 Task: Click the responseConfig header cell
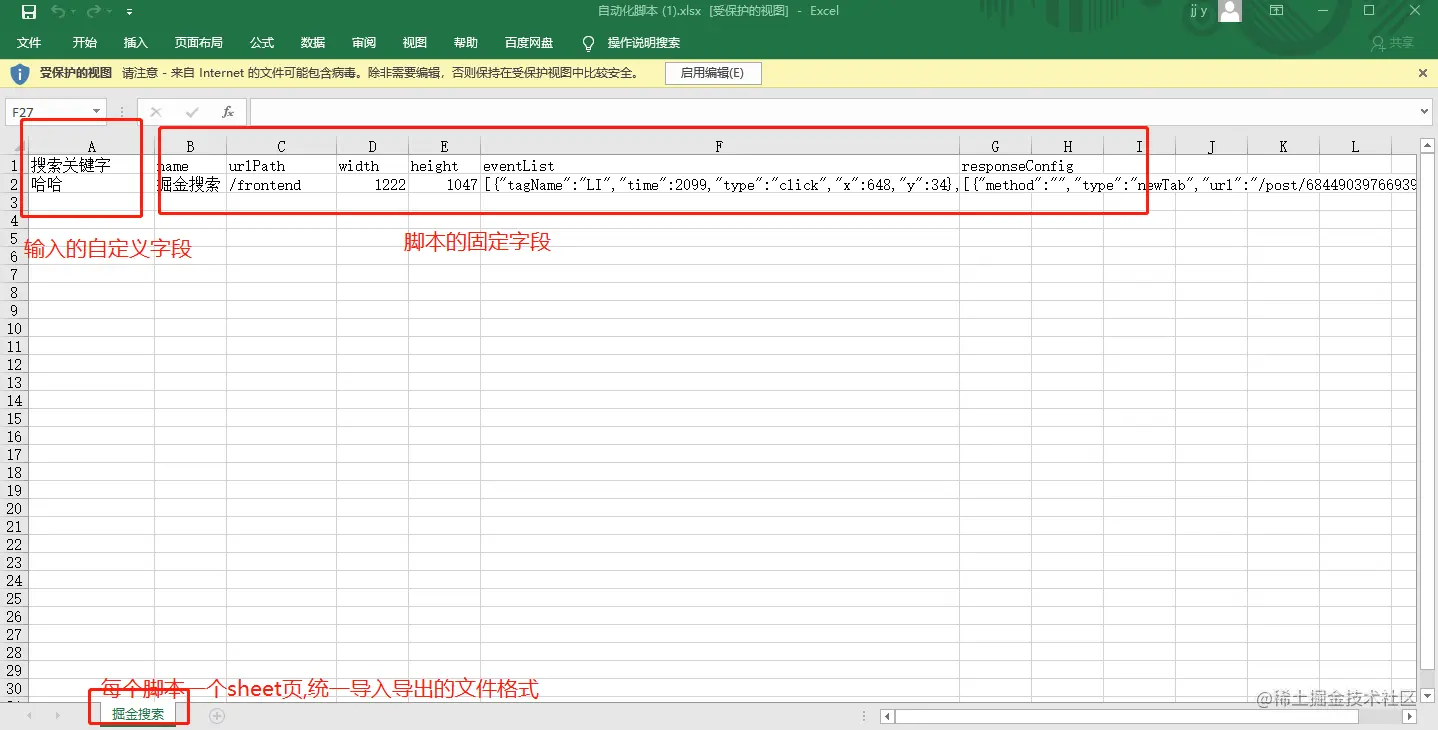tap(995, 166)
